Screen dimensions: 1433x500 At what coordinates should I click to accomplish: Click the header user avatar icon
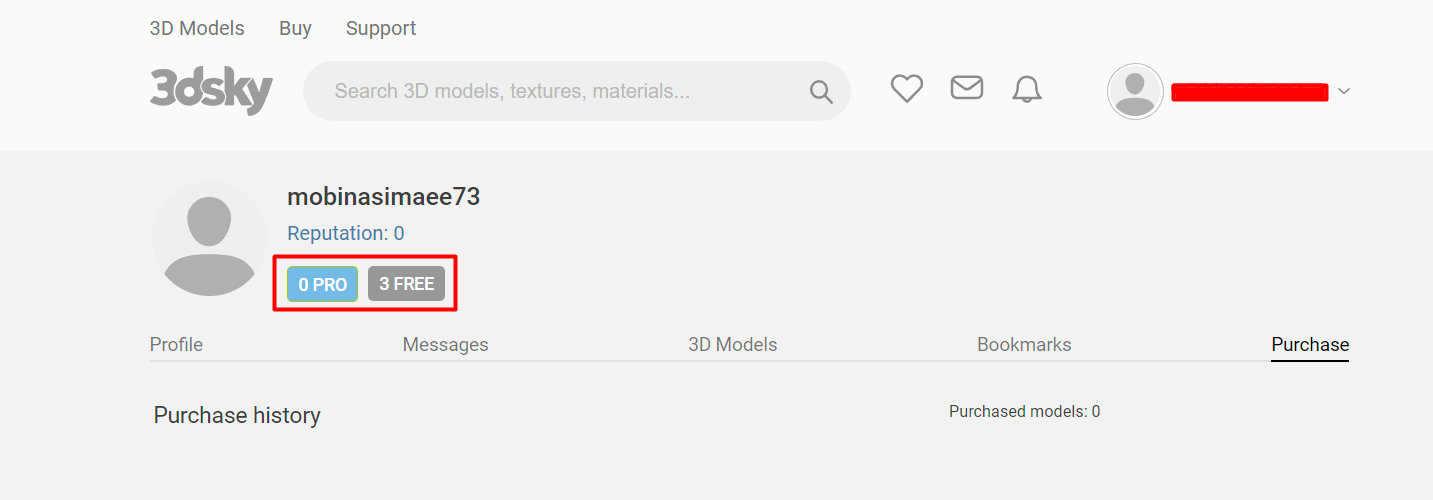coord(1135,92)
